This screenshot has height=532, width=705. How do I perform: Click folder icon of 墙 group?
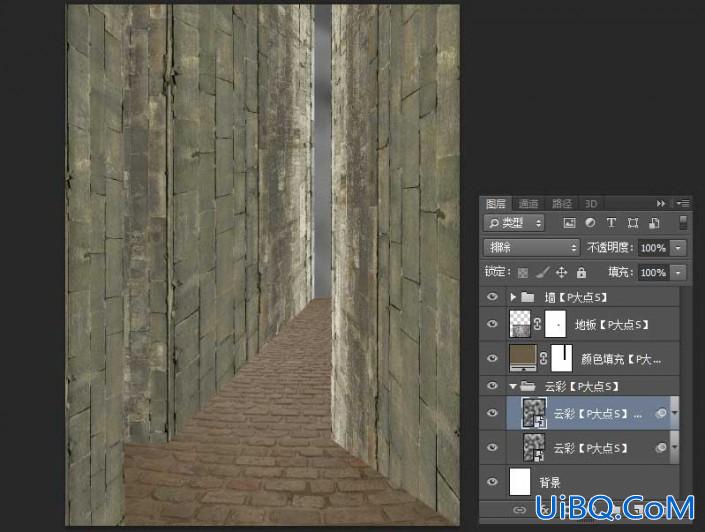coord(527,297)
